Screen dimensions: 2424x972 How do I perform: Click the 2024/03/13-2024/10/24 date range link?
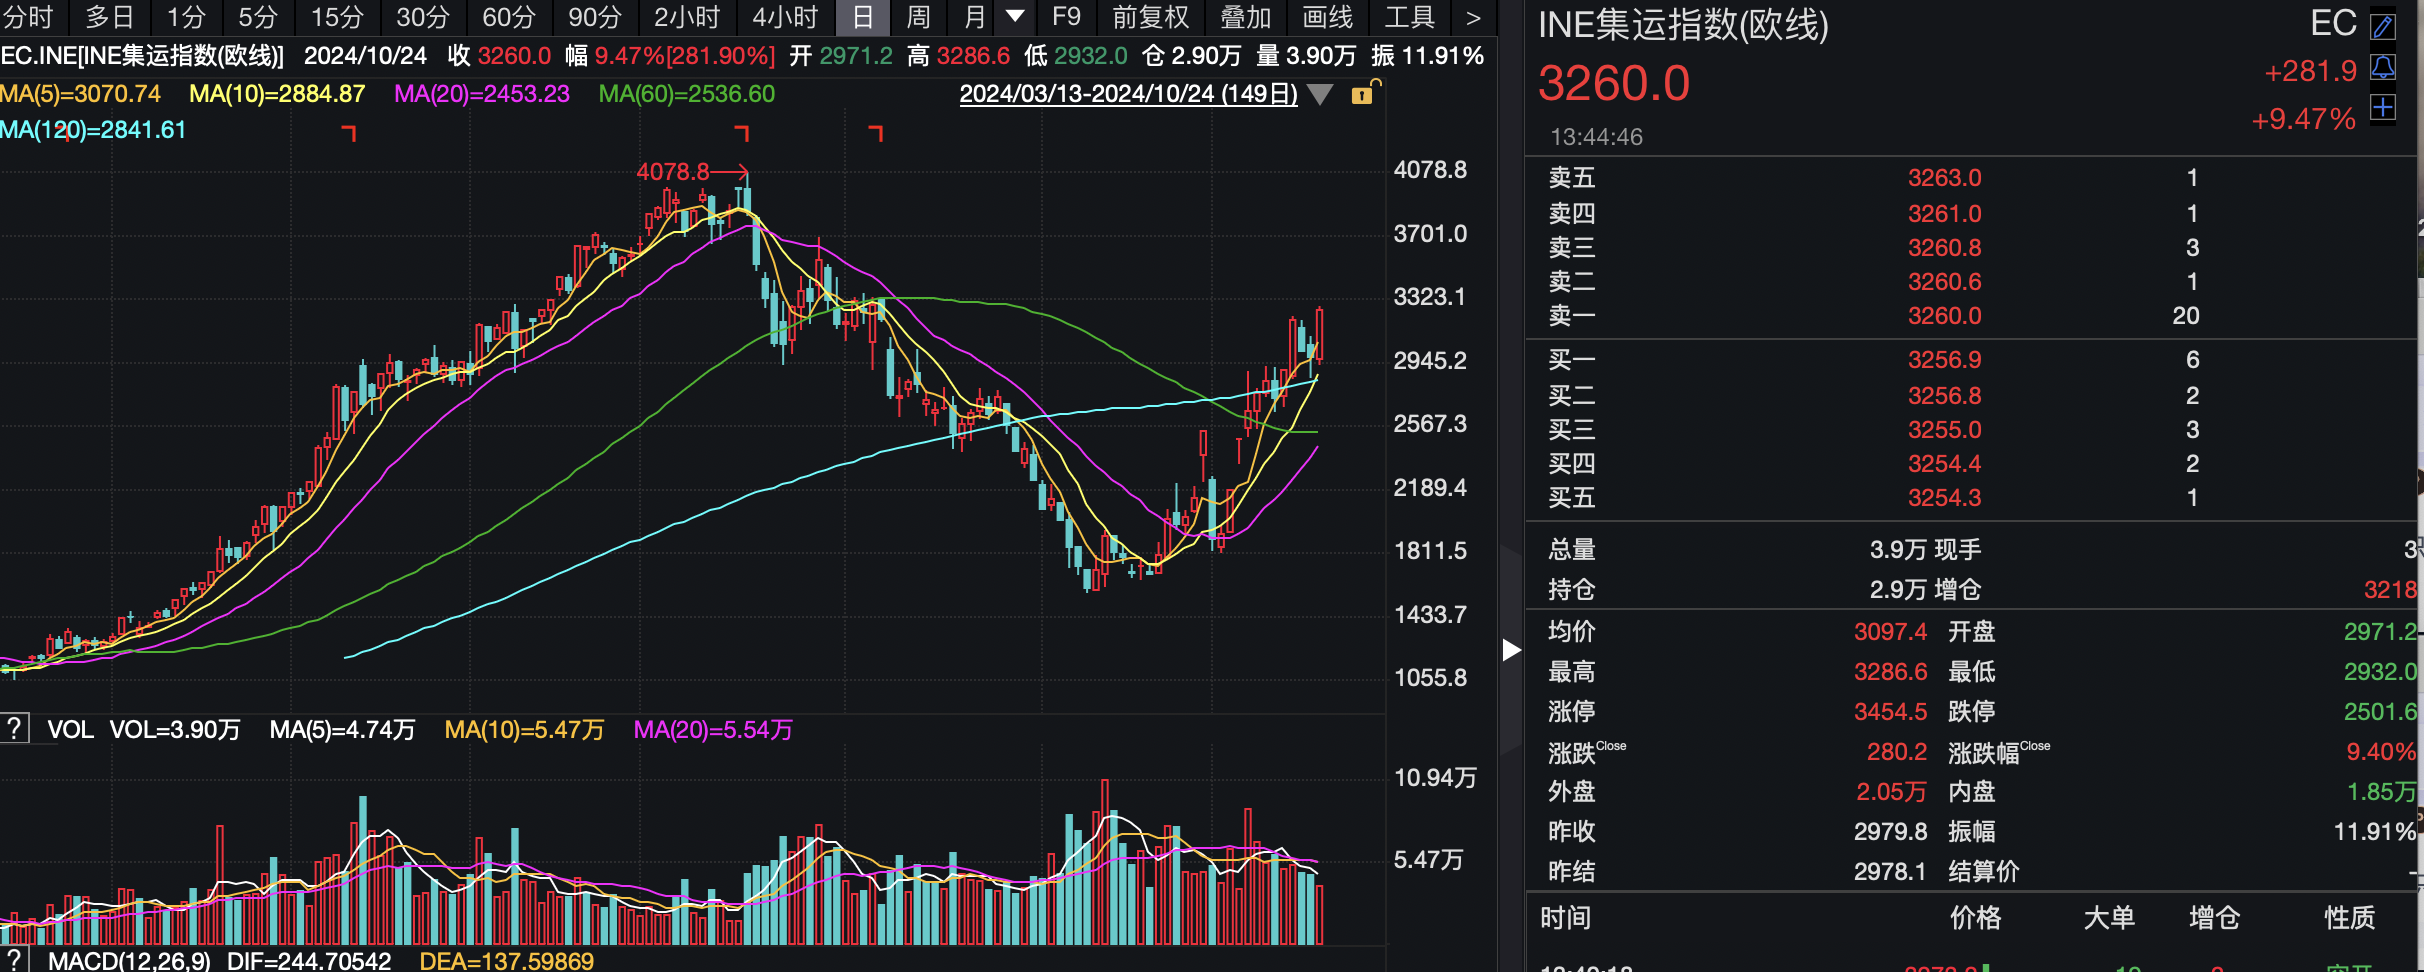tap(1128, 94)
